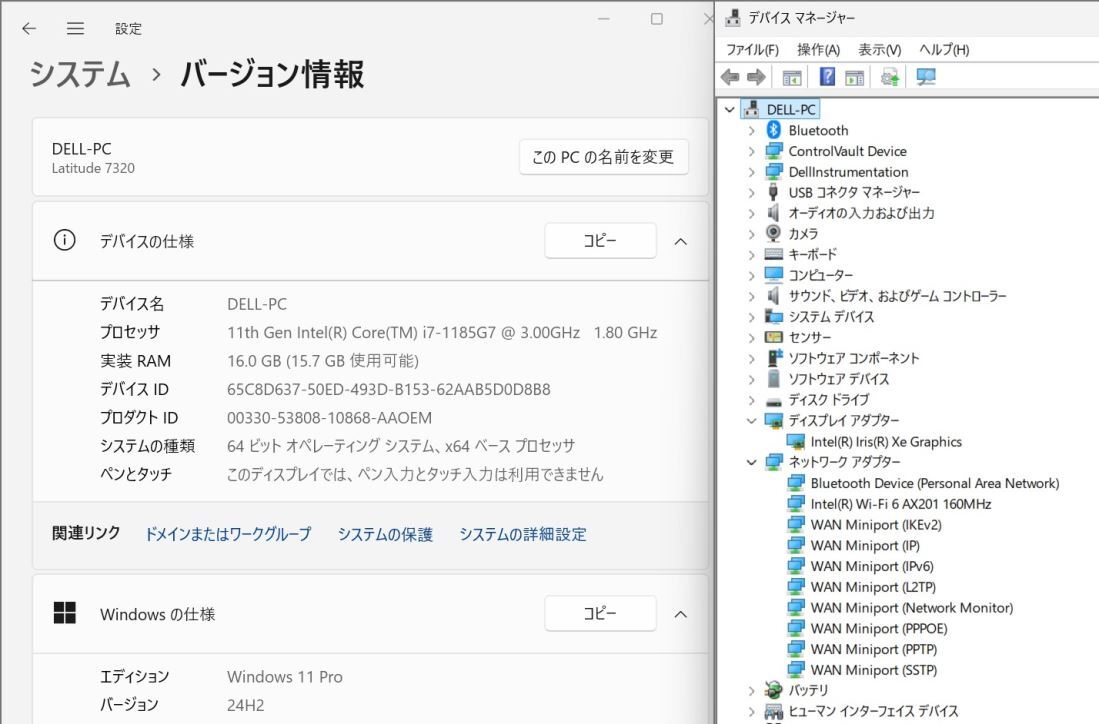This screenshot has width=1099, height=724.
Task: Select the キーボード keyboard icon
Action: click(x=774, y=254)
